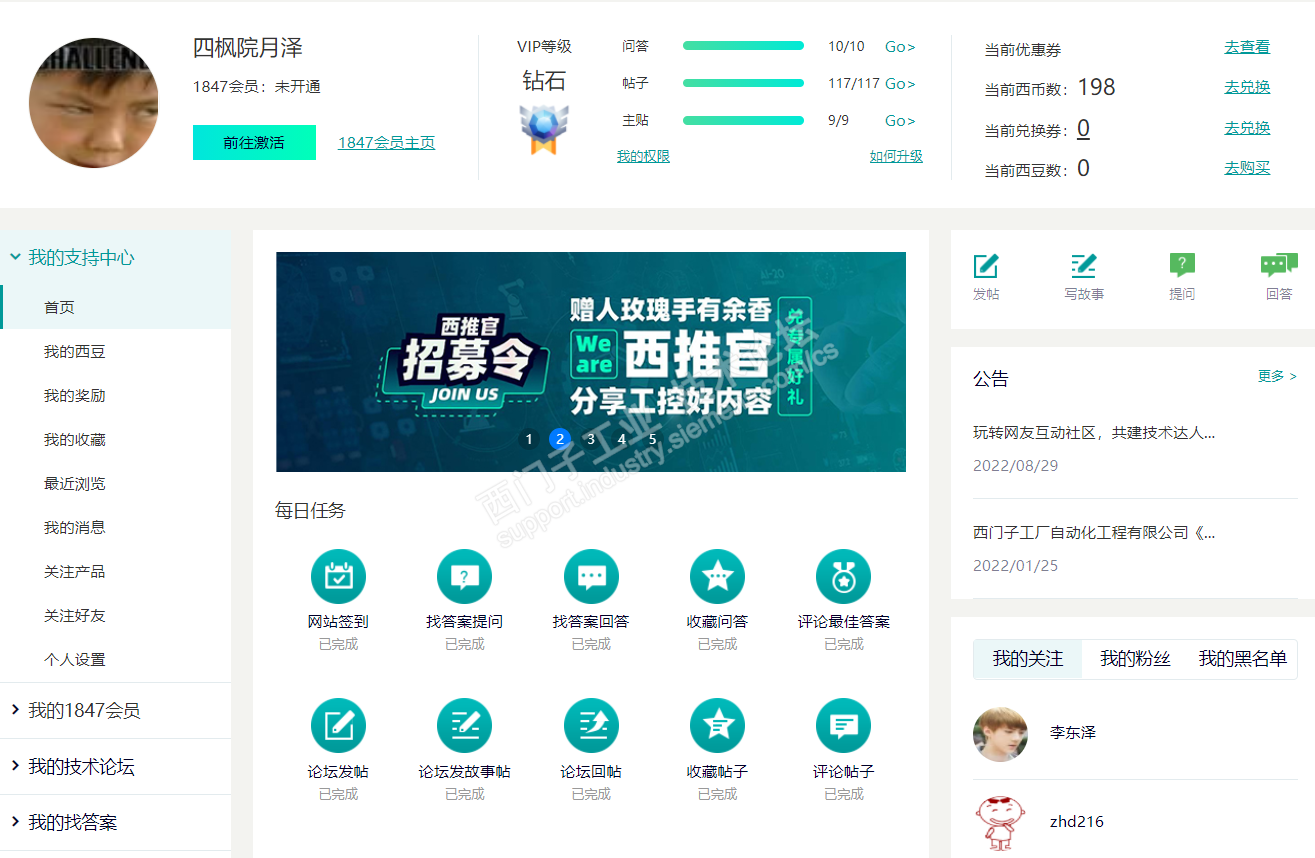Show banner slide 3
This screenshot has height=858, width=1315.
(x=591, y=439)
